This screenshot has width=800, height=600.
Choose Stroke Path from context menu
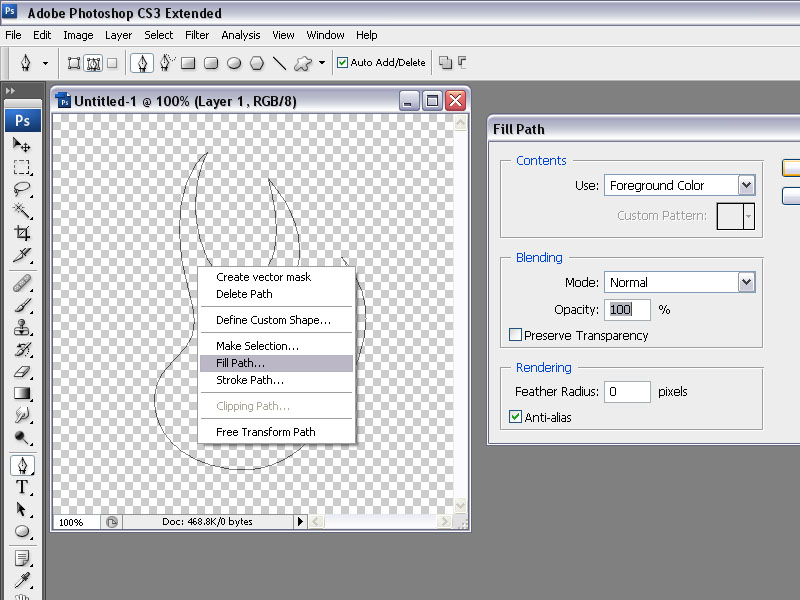pyautogui.click(x=250, y=380)
